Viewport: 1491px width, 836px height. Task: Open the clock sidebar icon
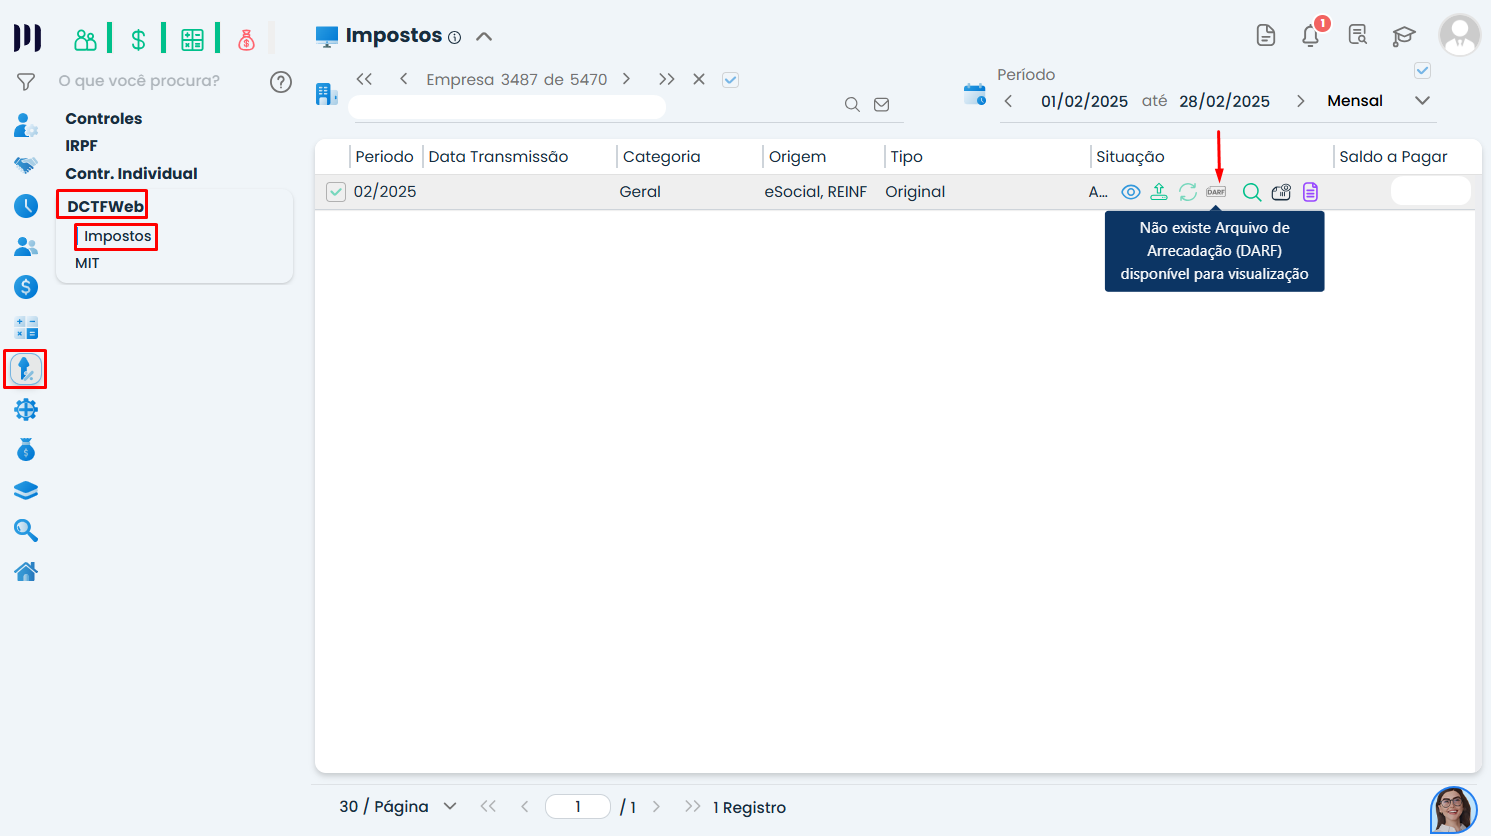point(26,206)
